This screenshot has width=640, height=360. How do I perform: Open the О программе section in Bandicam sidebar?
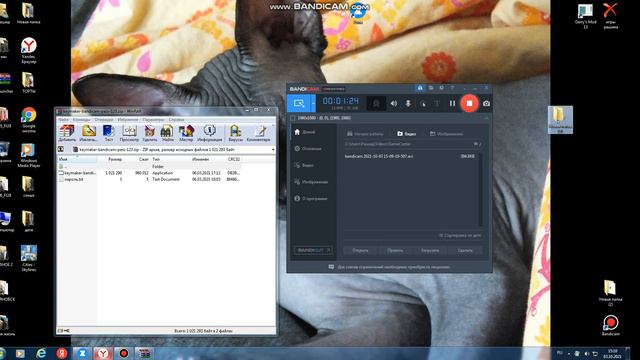(x=312, y=199)
